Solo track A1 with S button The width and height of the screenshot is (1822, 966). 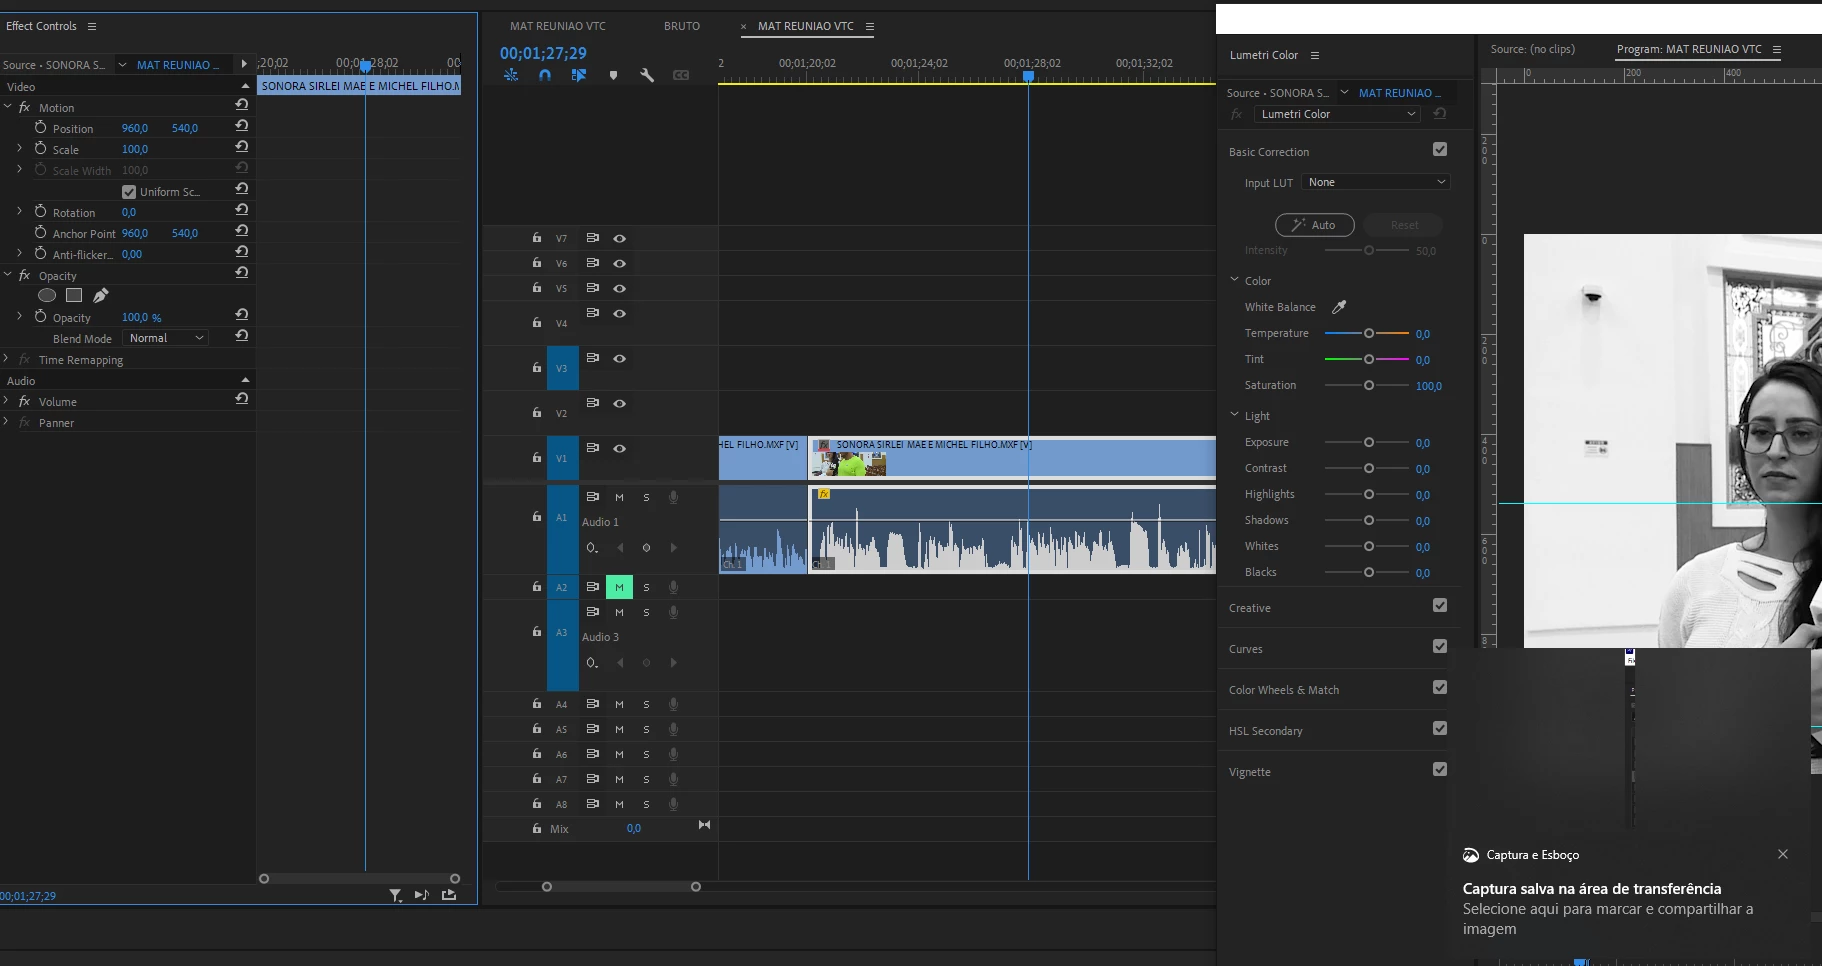click(646, 498)
